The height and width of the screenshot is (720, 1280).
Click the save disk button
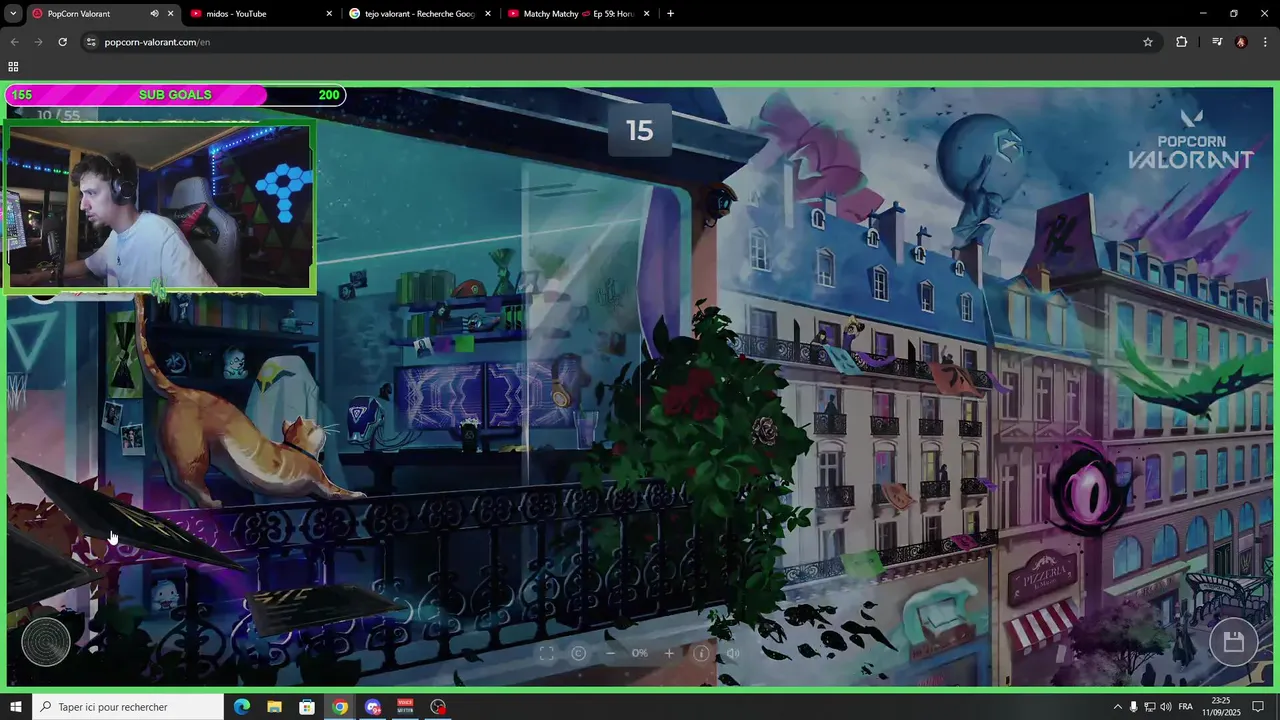[1234, 642]
